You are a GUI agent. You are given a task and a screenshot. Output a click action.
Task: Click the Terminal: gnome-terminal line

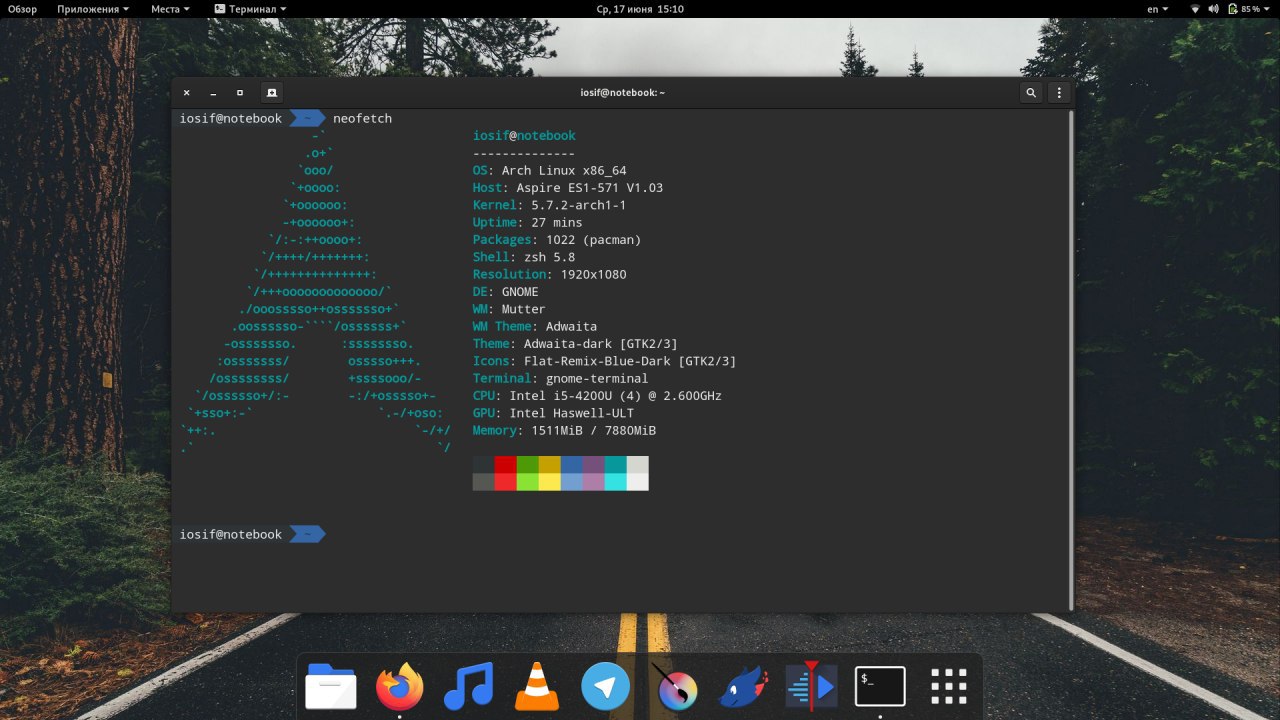click(561, 379)
